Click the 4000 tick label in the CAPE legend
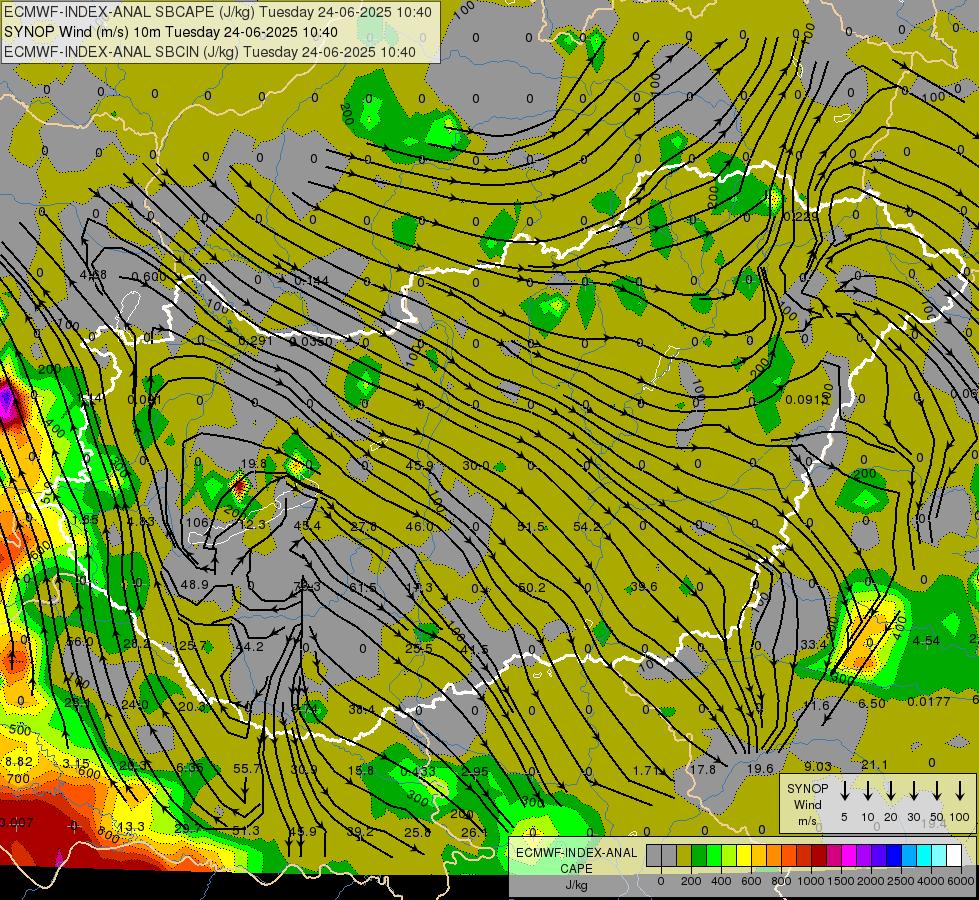 pos(931,881)
